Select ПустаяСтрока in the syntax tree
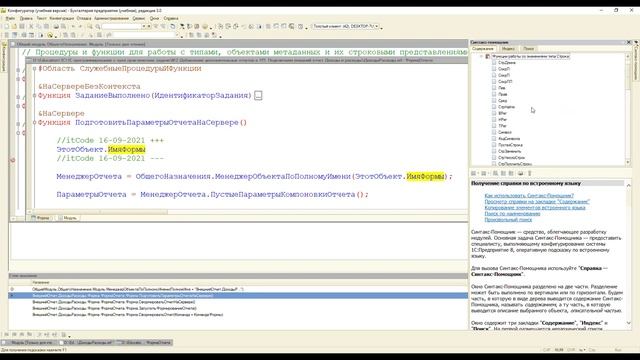This screenshot has width=640, height=360. click(510, 145)
